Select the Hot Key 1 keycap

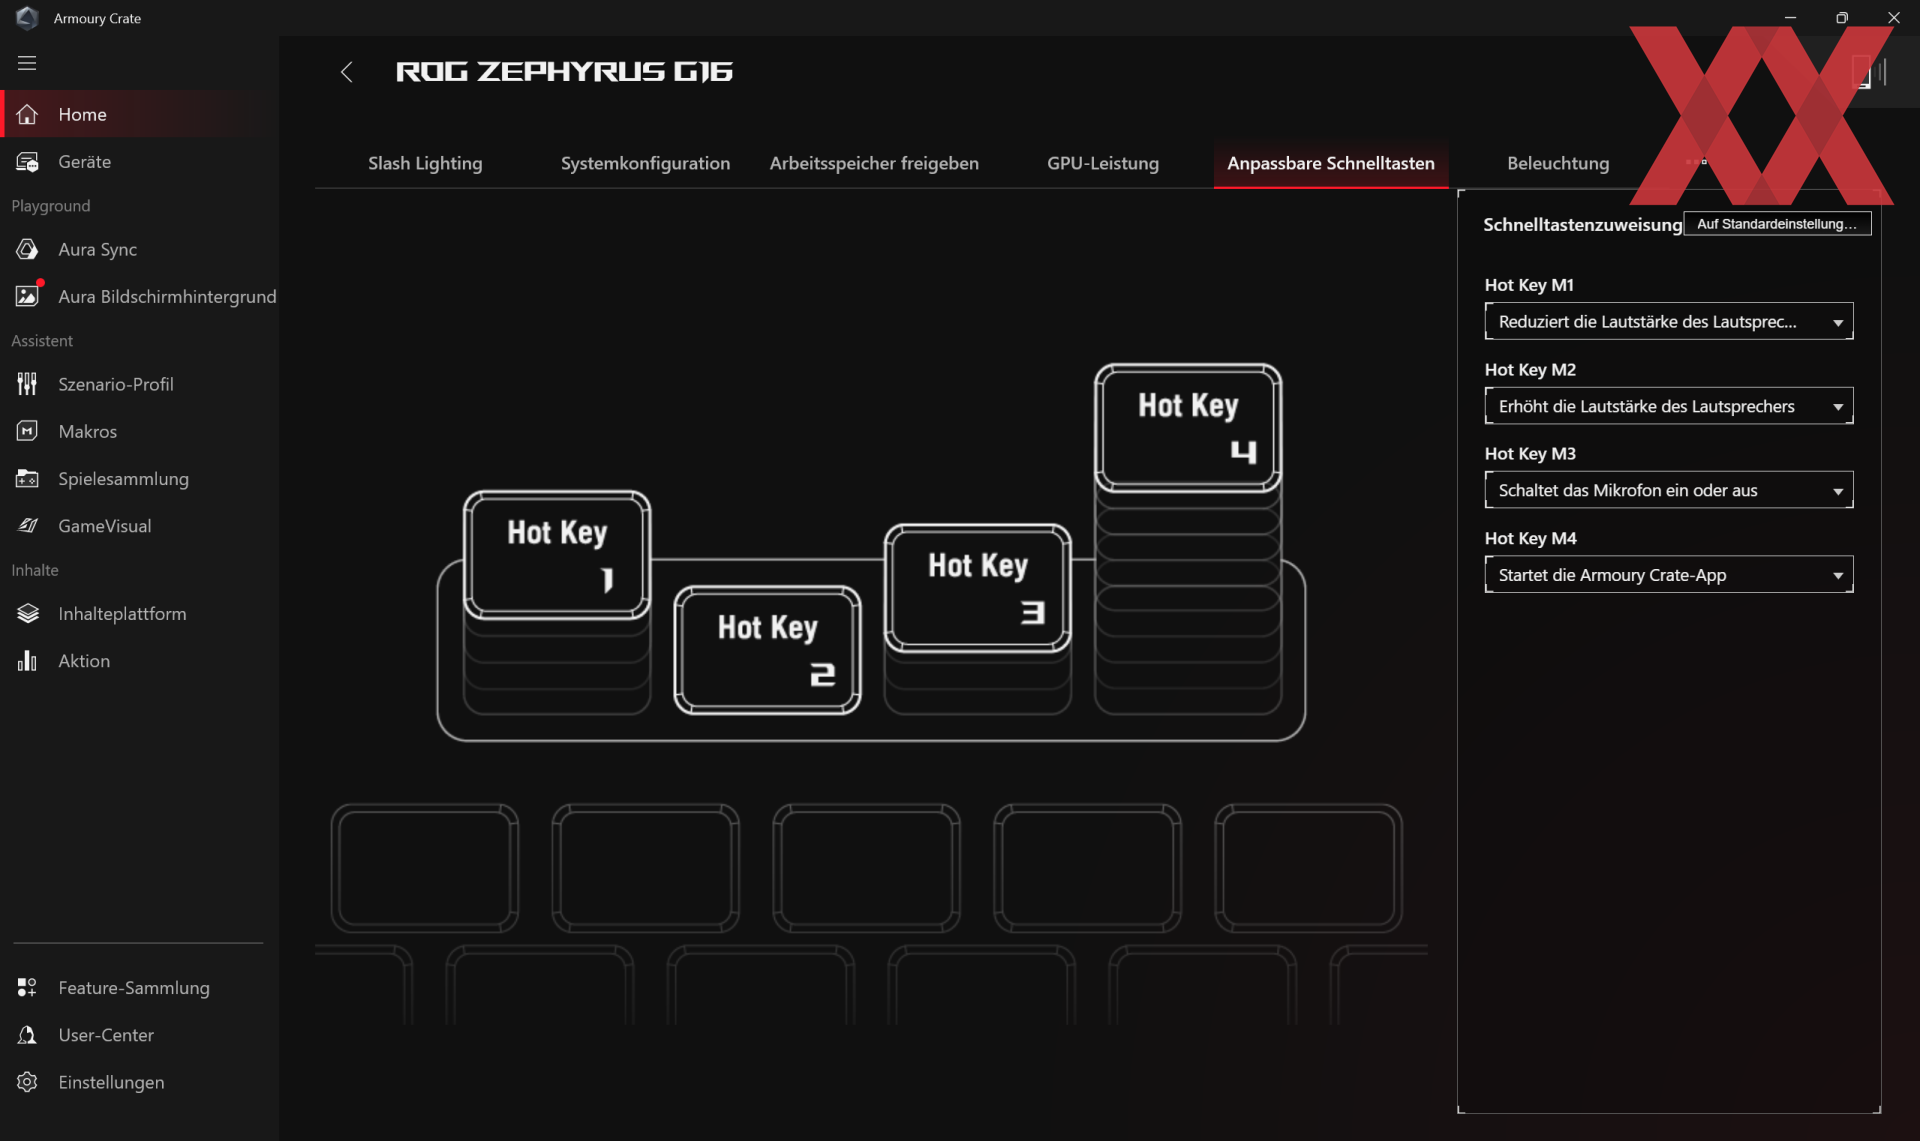point(557,555)
